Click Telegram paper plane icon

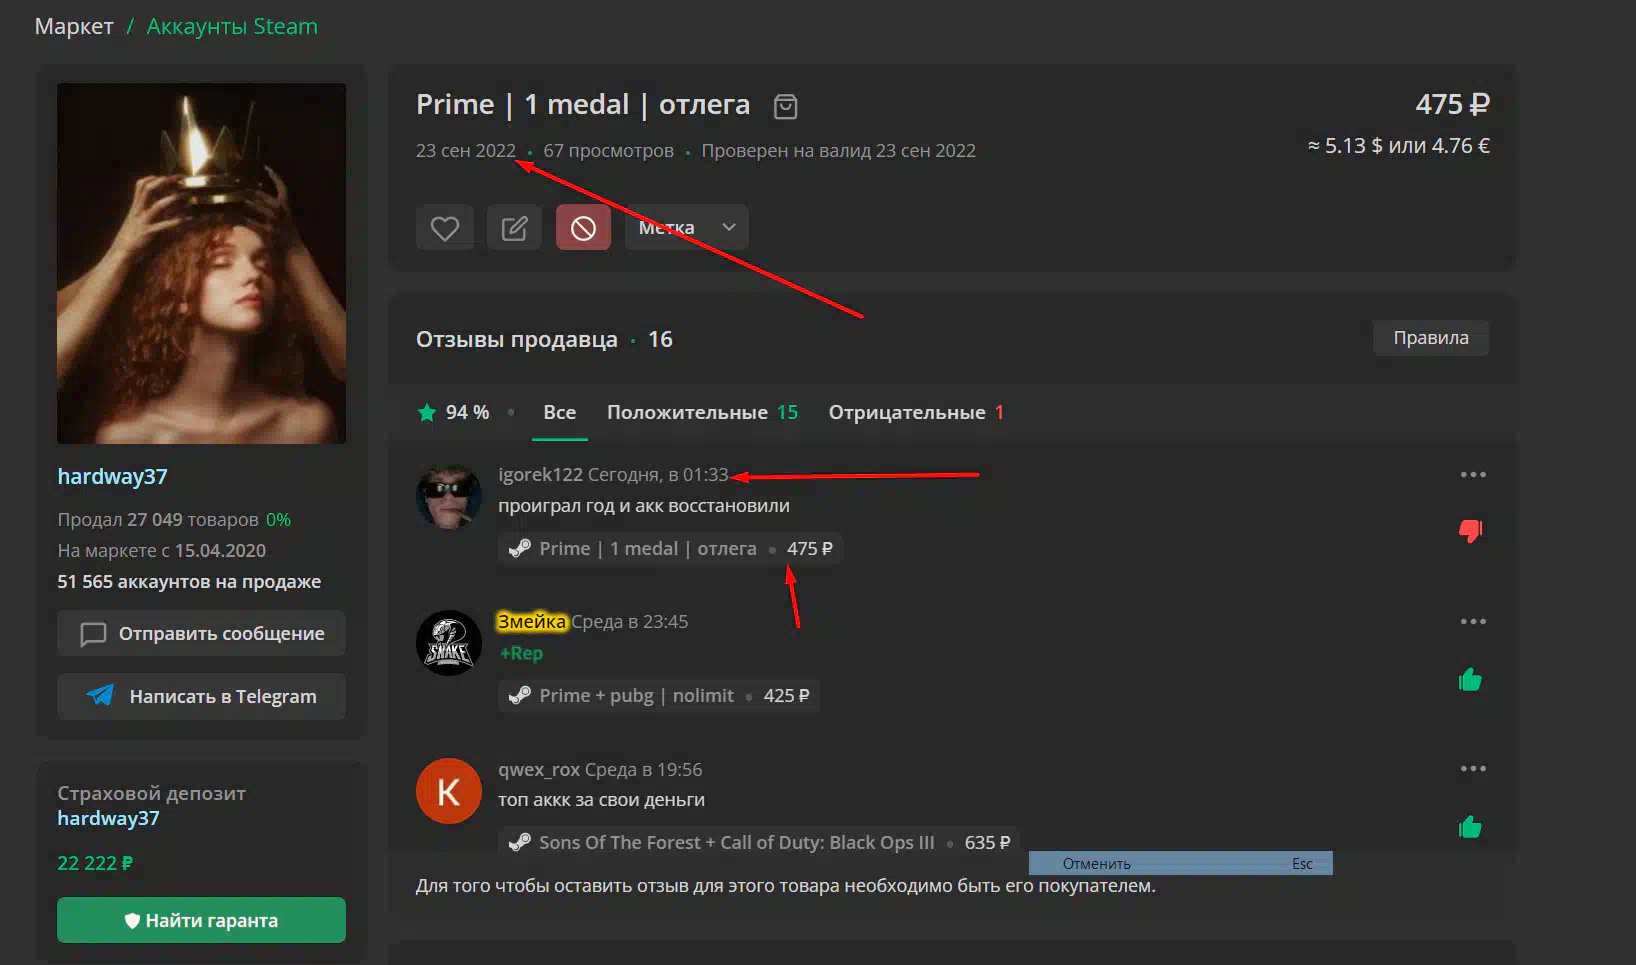coord(100,695)
